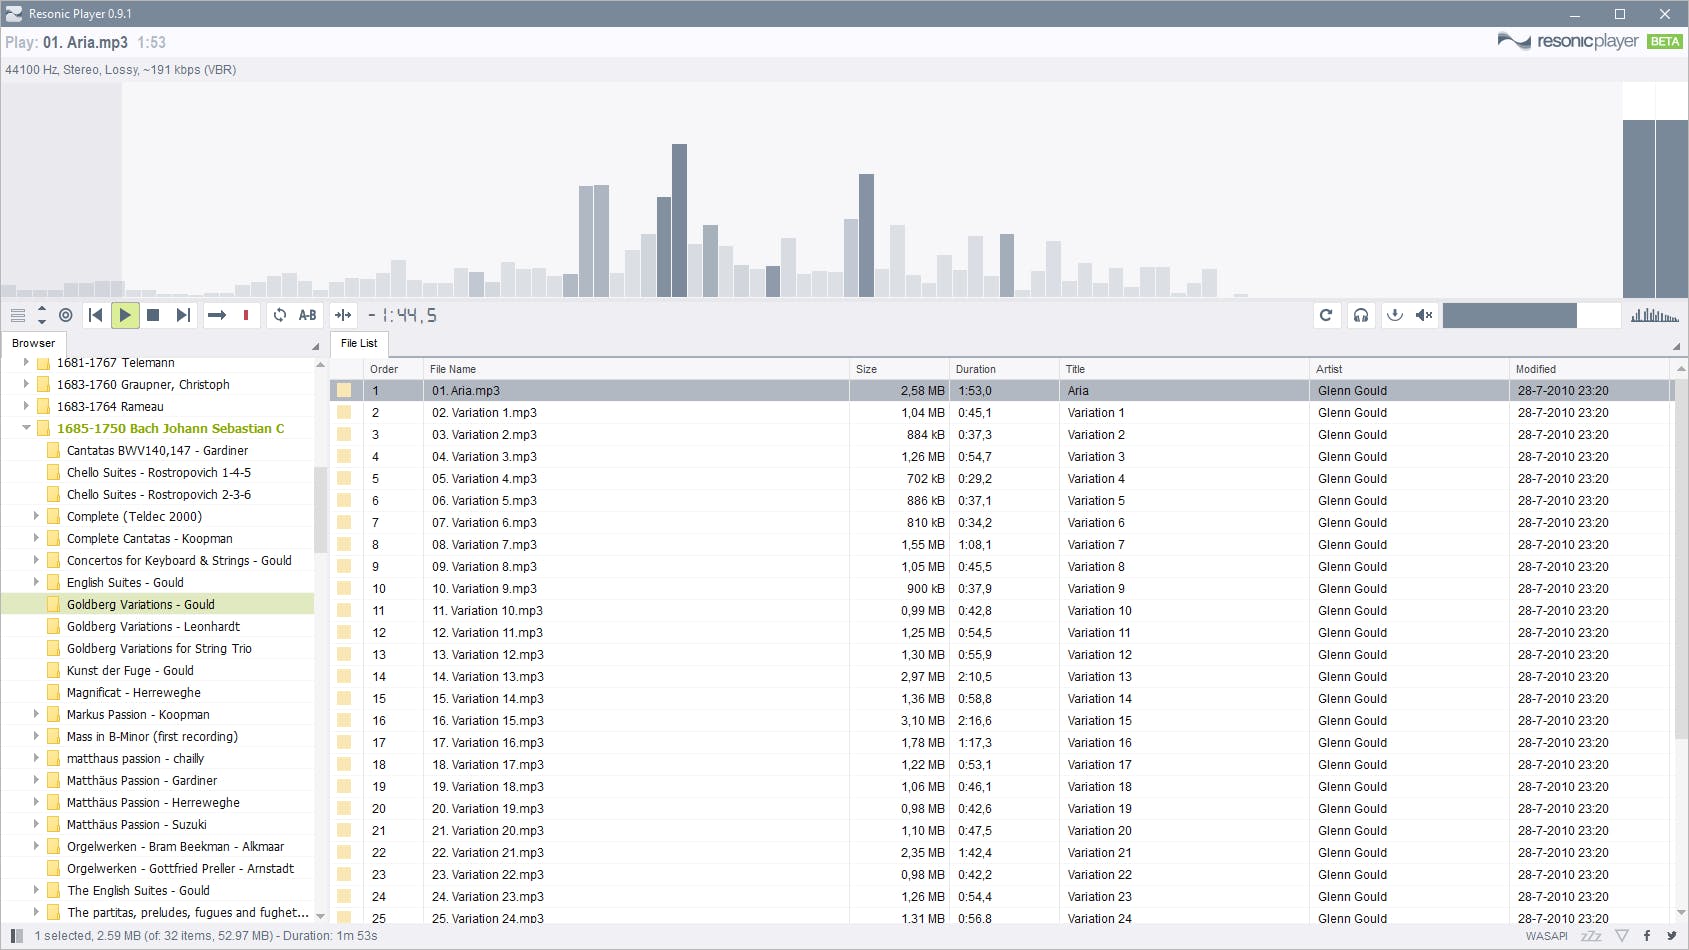Image resolution: width=1689 pixels, height=950 pixels.
Task: Collapse the 1685-1750 Bach Johann Sebastian folder
Action: pyautogui.click(x=26, y=428)
